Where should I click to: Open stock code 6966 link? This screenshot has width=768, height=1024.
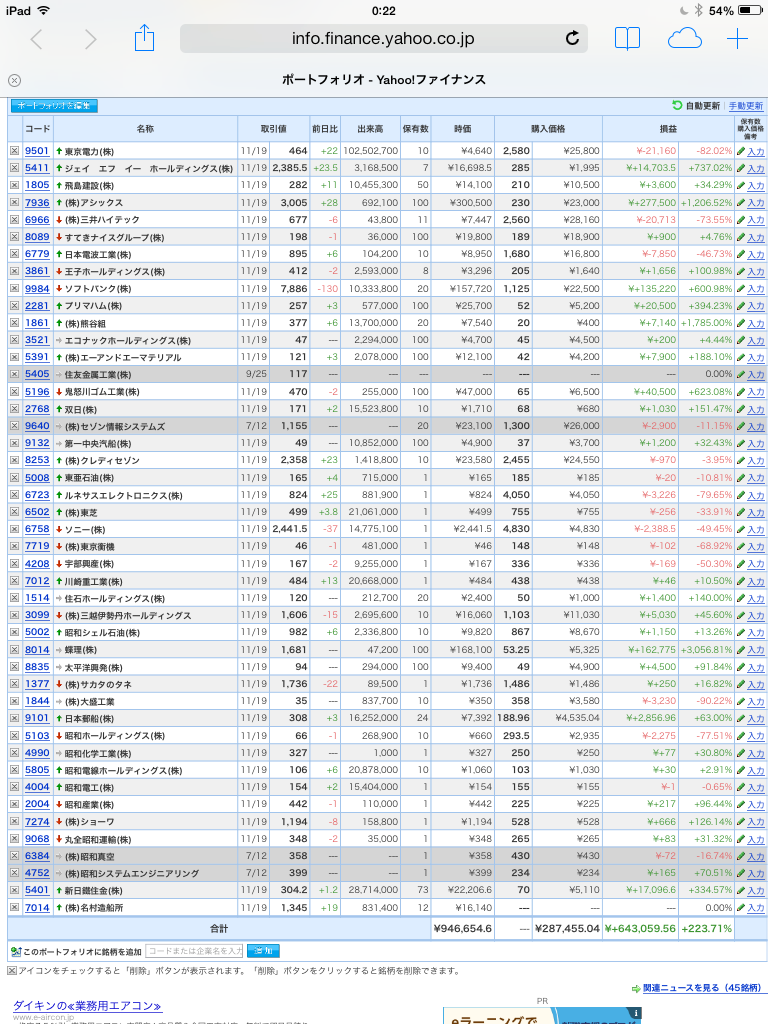(37, 219)
